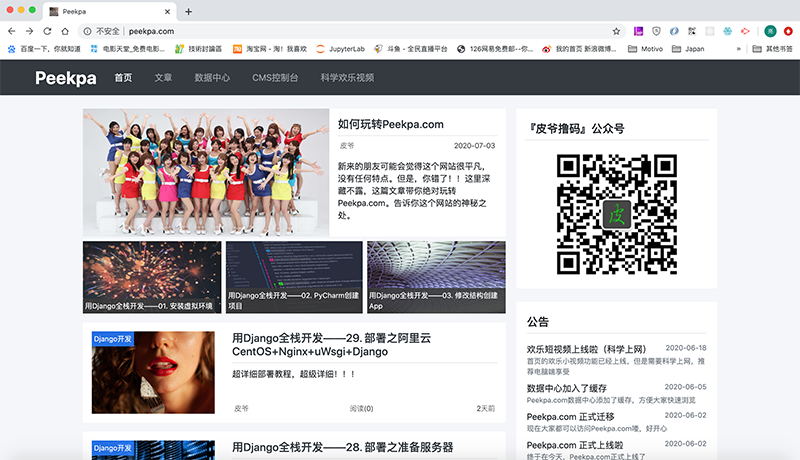
Task: Open CMS控制台 navigation item
Action: (275, 78)
